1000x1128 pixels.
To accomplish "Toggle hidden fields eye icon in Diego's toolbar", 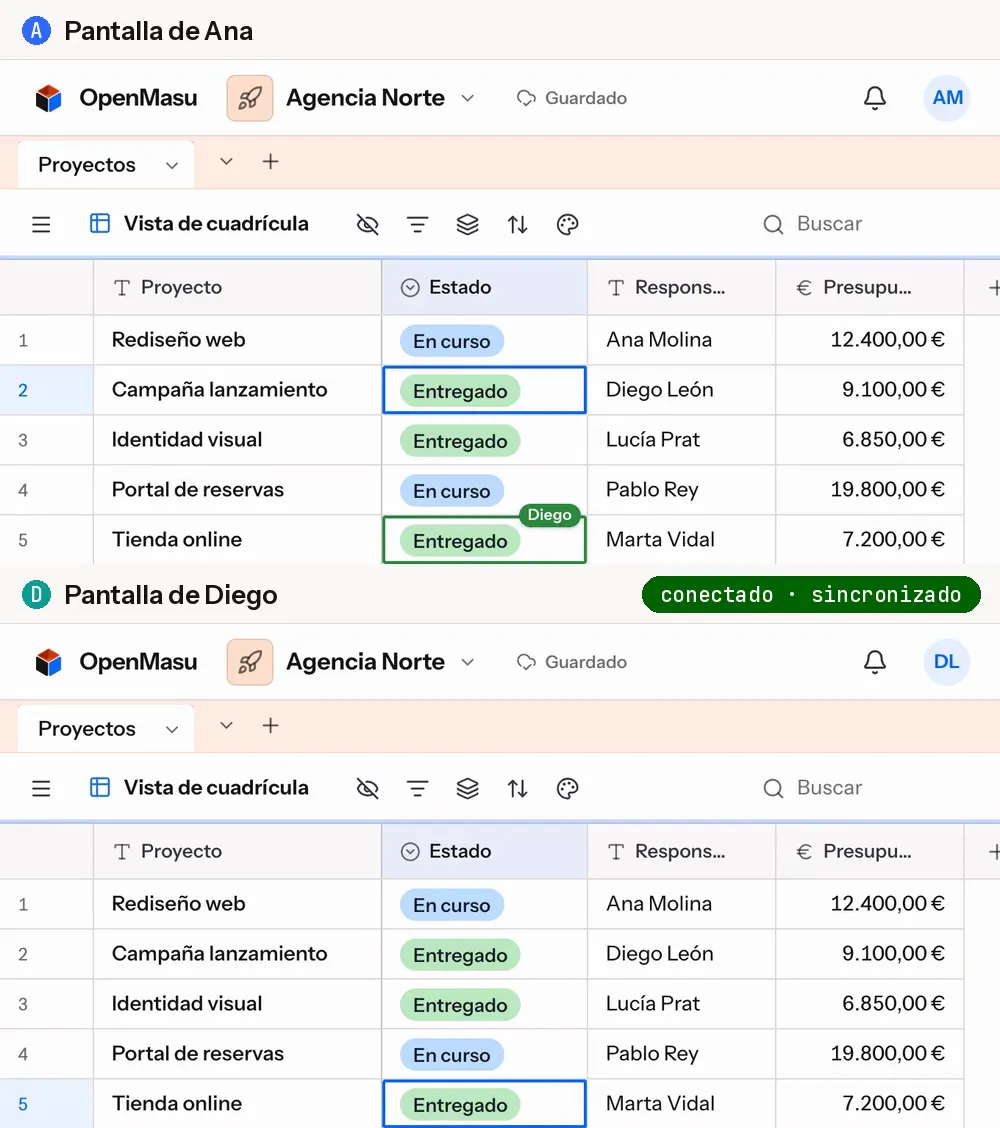I will pyautogui.click(x=368, y=788).
